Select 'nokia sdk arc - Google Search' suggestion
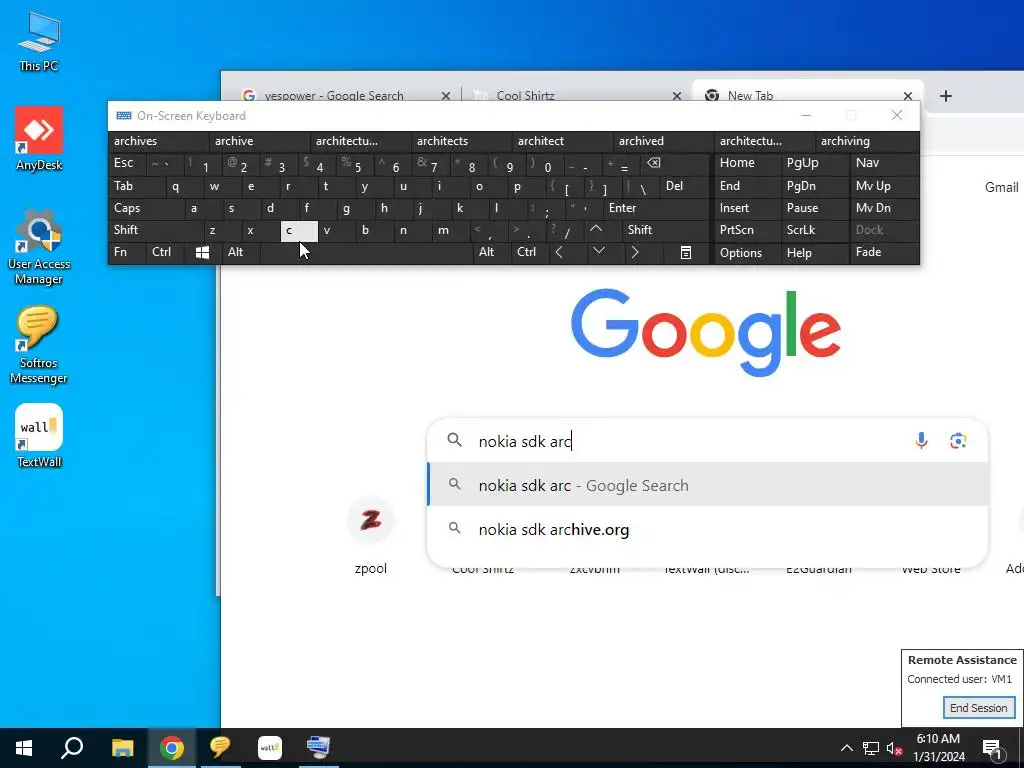The width and height of the screenshot is (1024, 768). coord(707,485)
